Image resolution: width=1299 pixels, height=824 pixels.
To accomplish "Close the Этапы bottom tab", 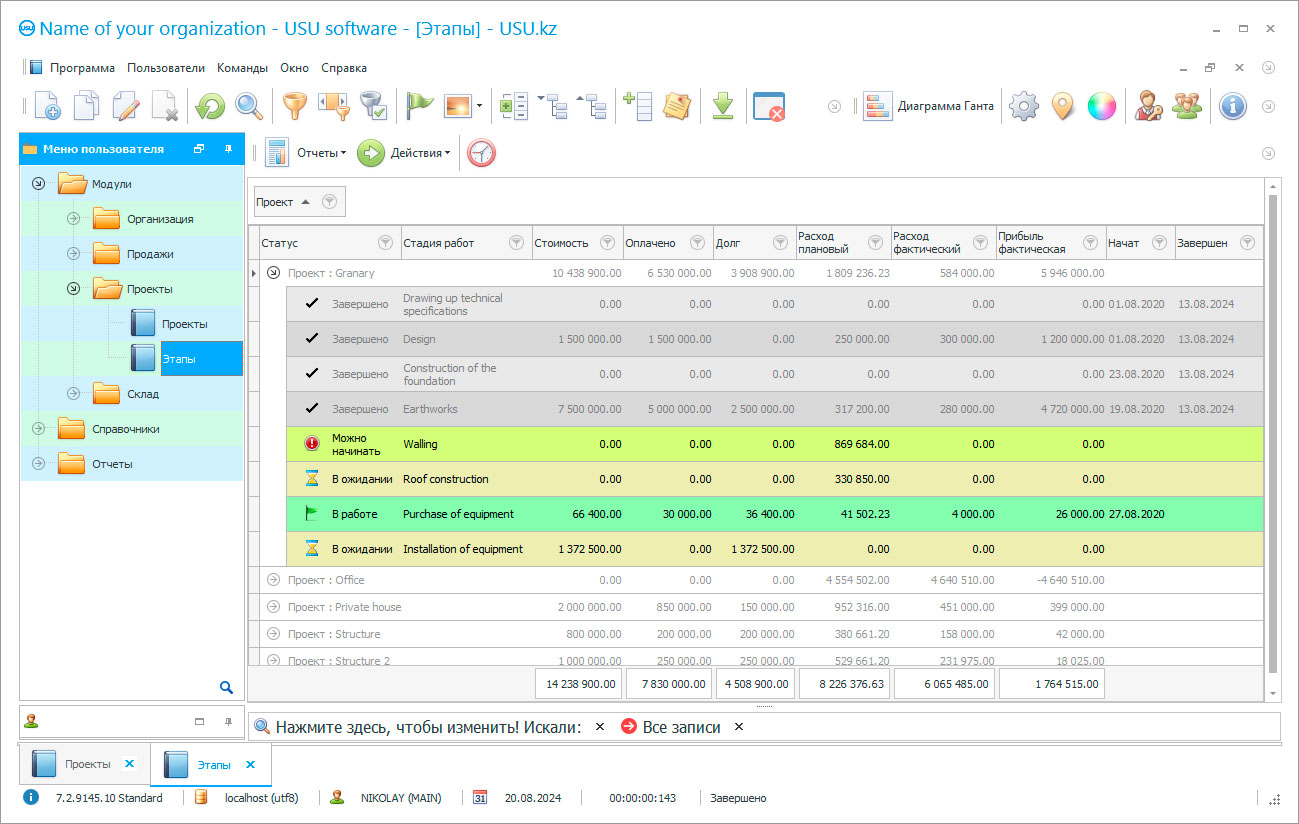I will click(x=250, y=764).
